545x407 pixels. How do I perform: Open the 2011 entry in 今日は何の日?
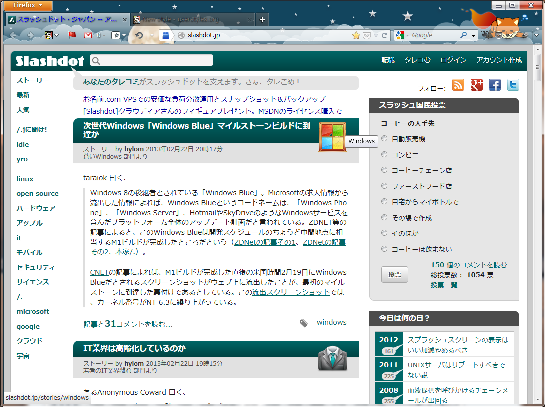pyautogui.click(x=457, y=370)
